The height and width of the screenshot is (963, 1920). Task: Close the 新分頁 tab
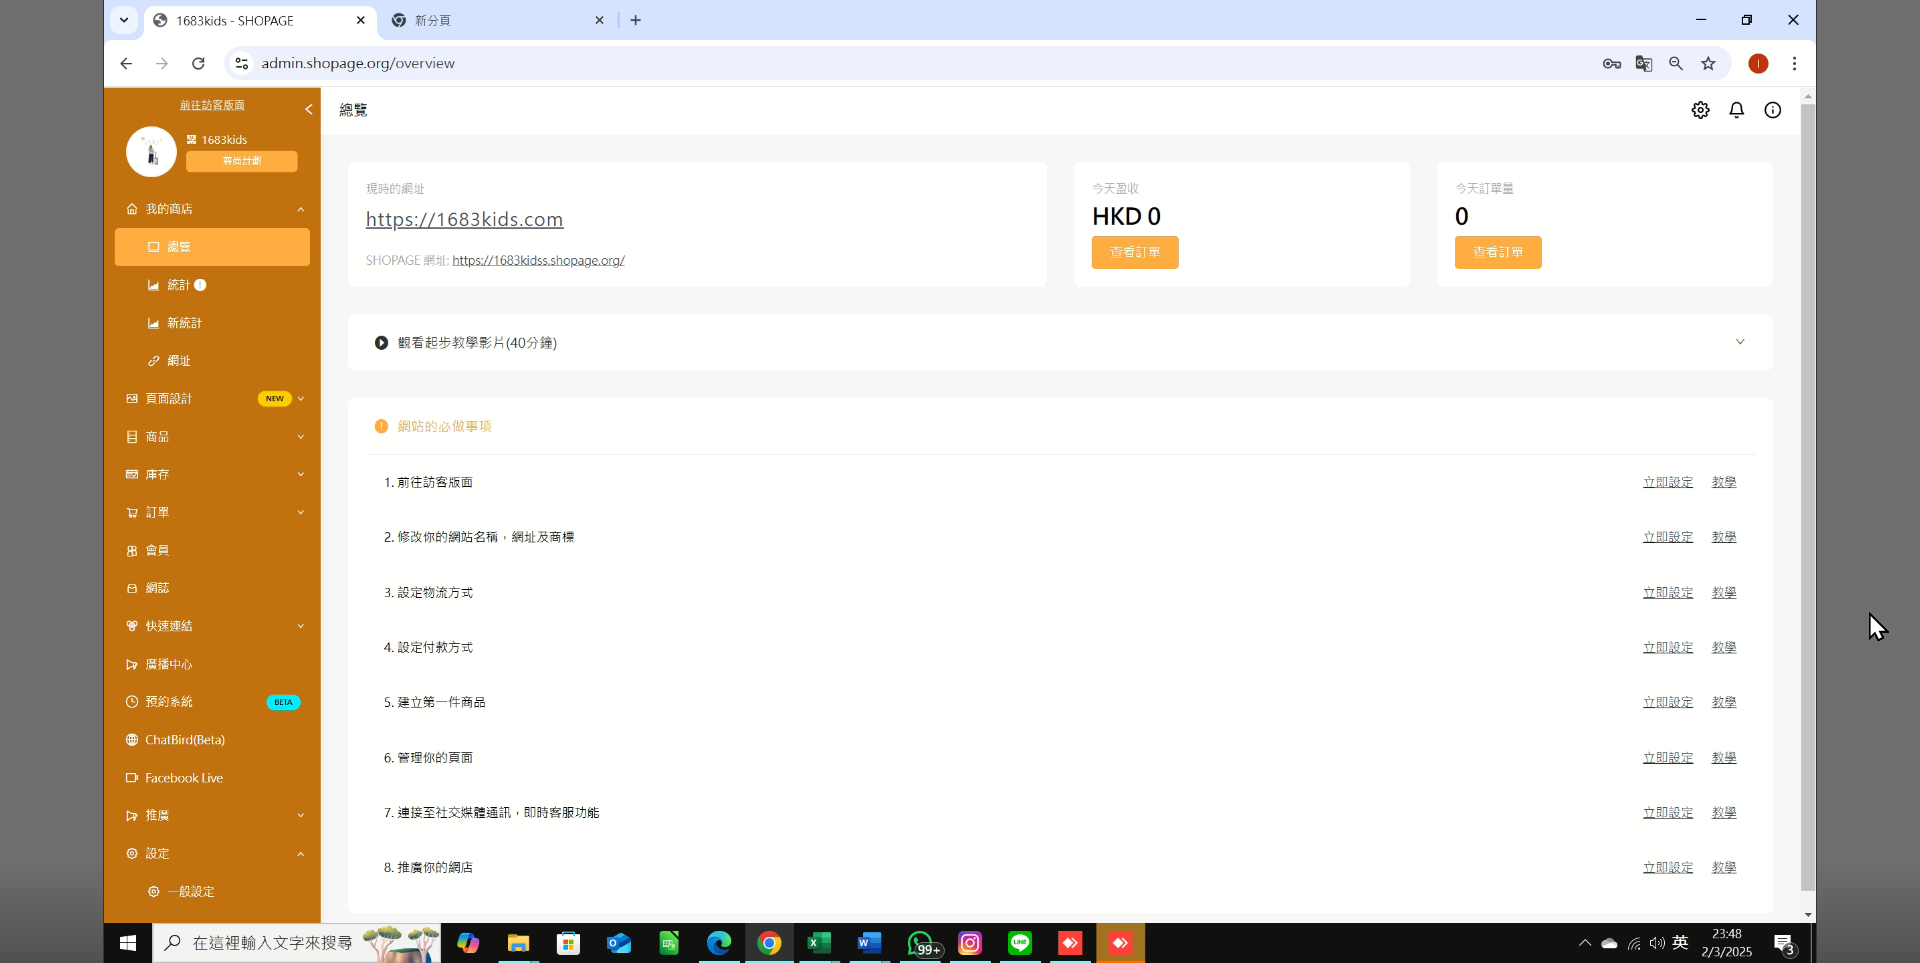(x=599, y=20)
